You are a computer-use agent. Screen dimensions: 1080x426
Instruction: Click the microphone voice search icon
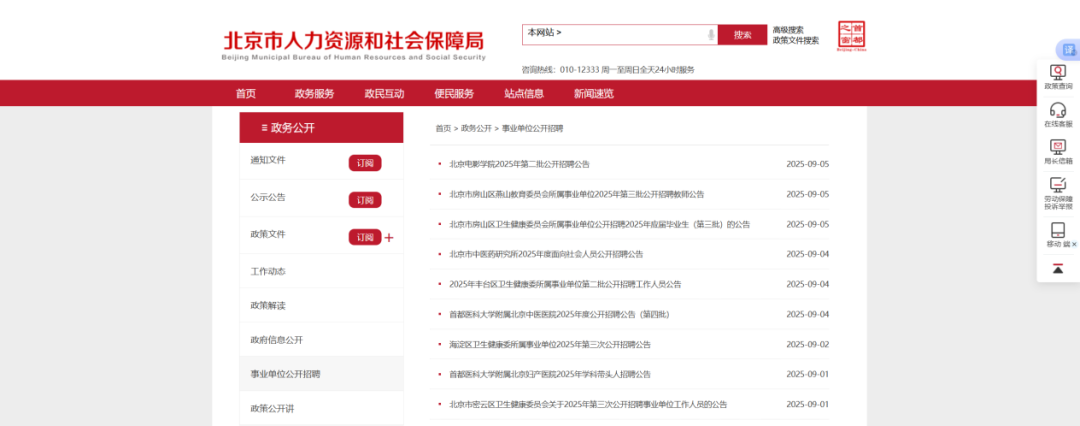coord(711,35)
